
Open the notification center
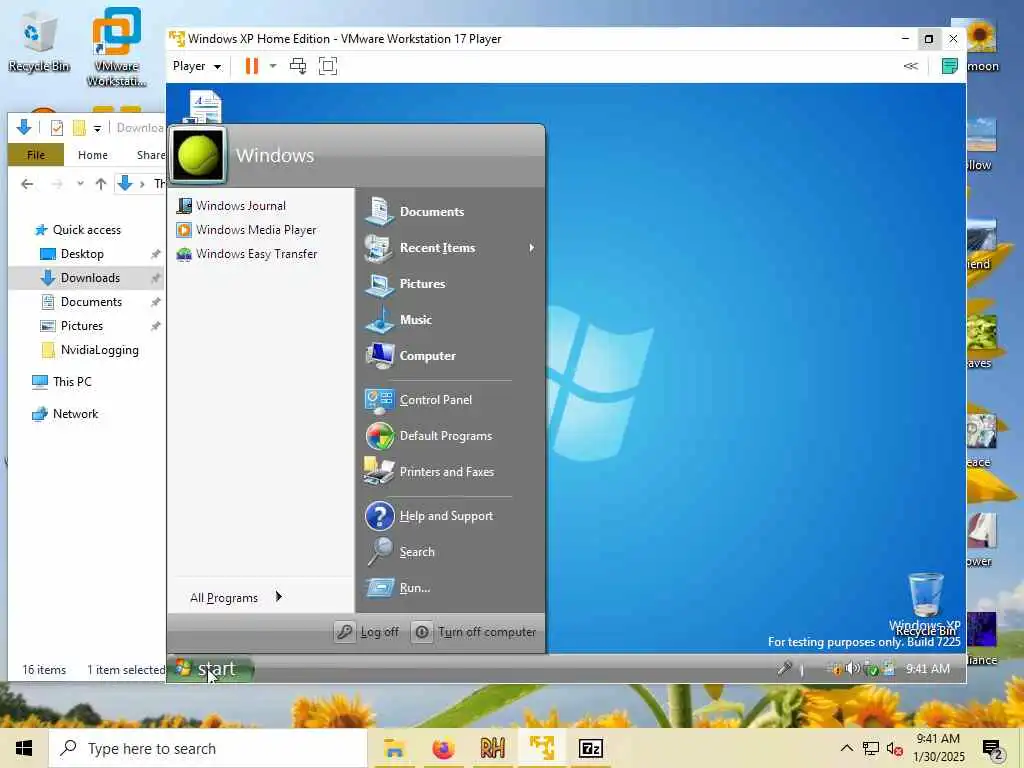(993, 749)
